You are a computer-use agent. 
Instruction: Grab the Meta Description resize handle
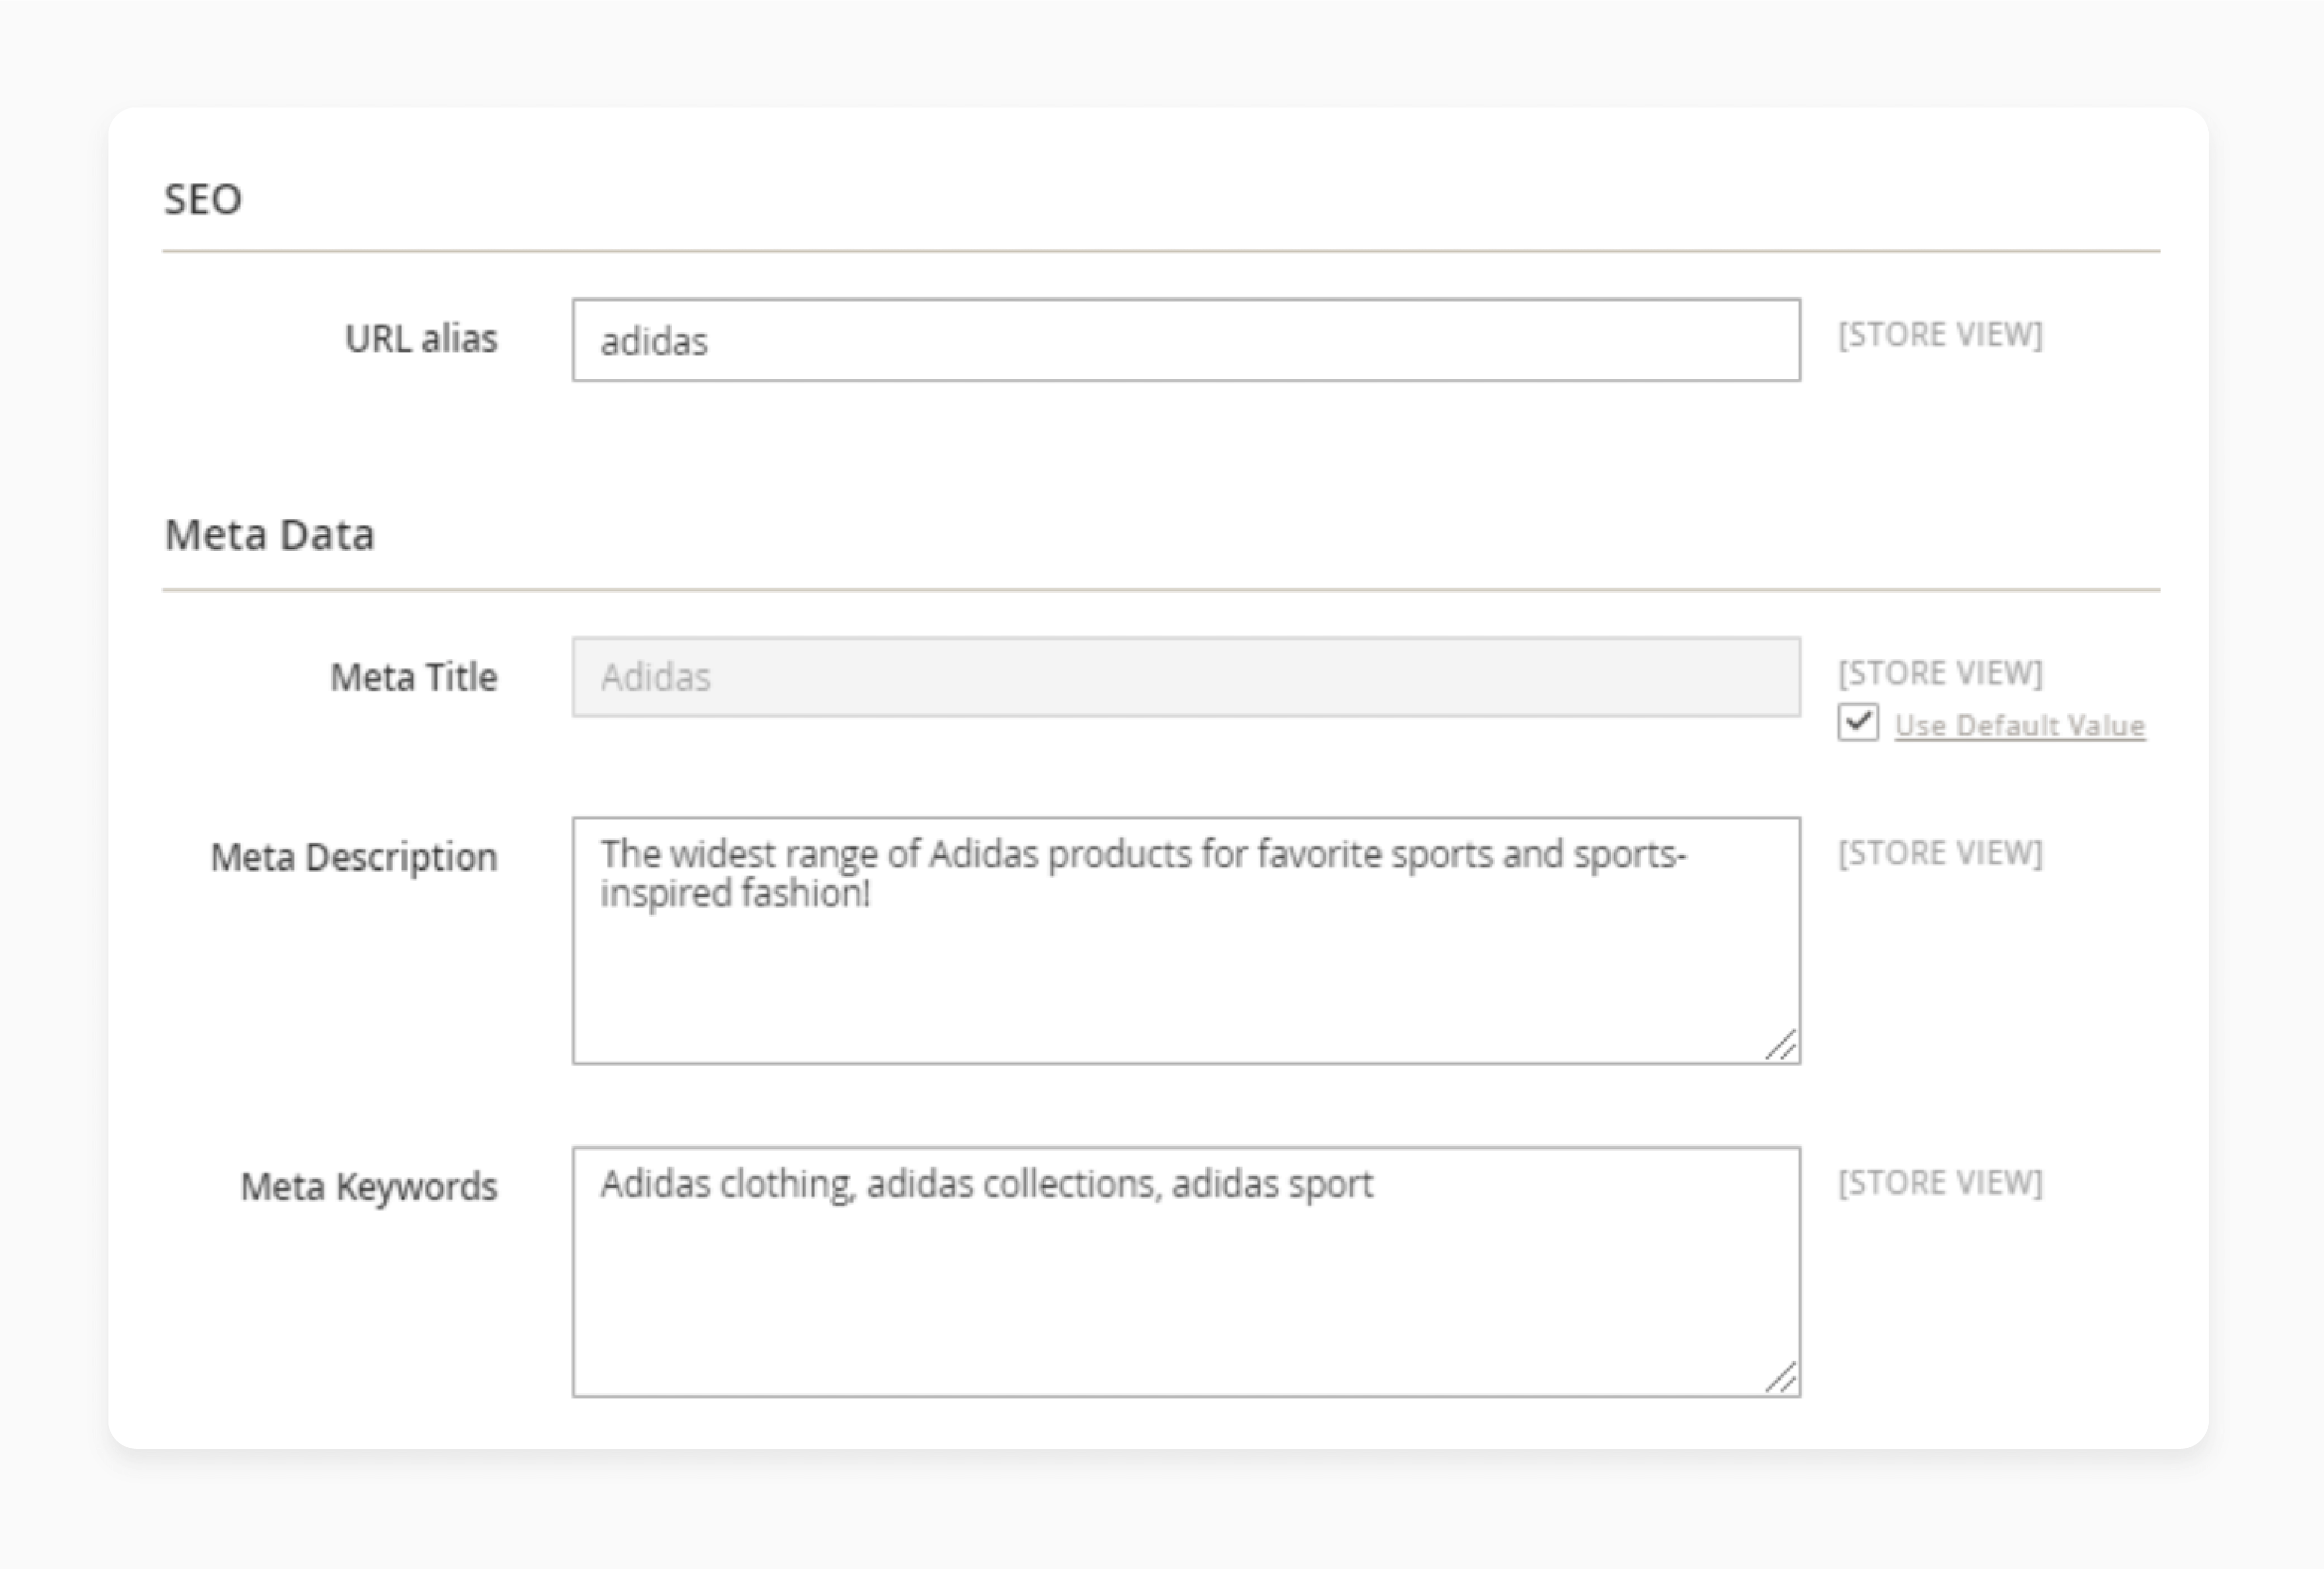pos(1781,1045)
